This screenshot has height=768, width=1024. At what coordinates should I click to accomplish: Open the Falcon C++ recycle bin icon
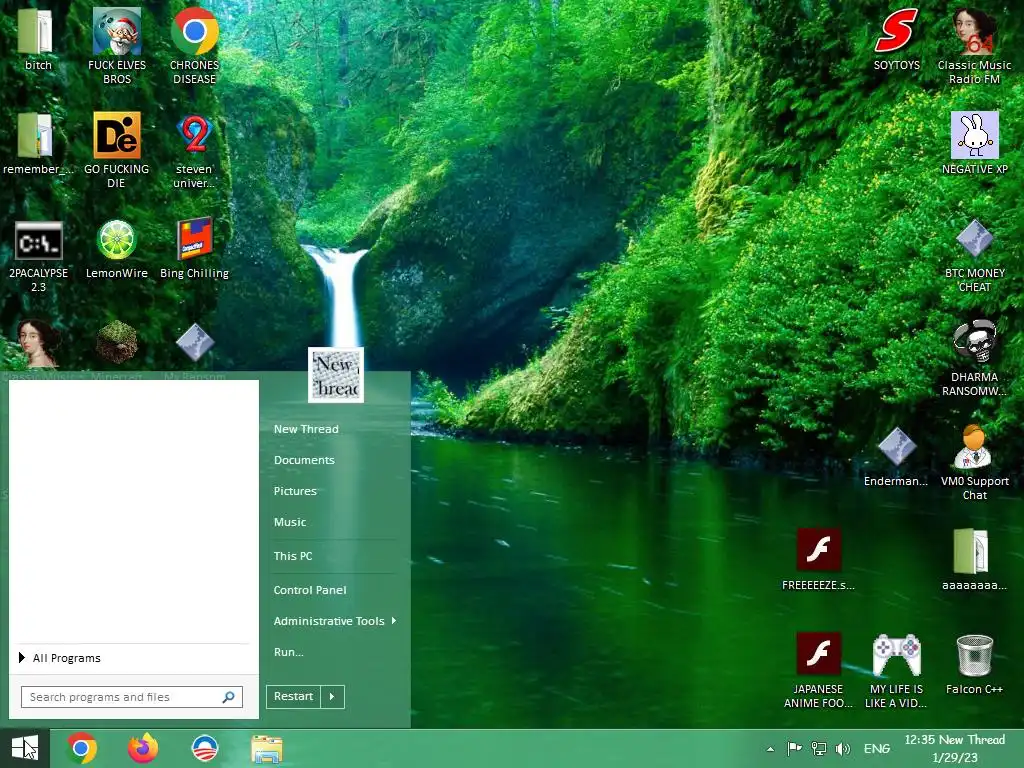pos(974,664)
